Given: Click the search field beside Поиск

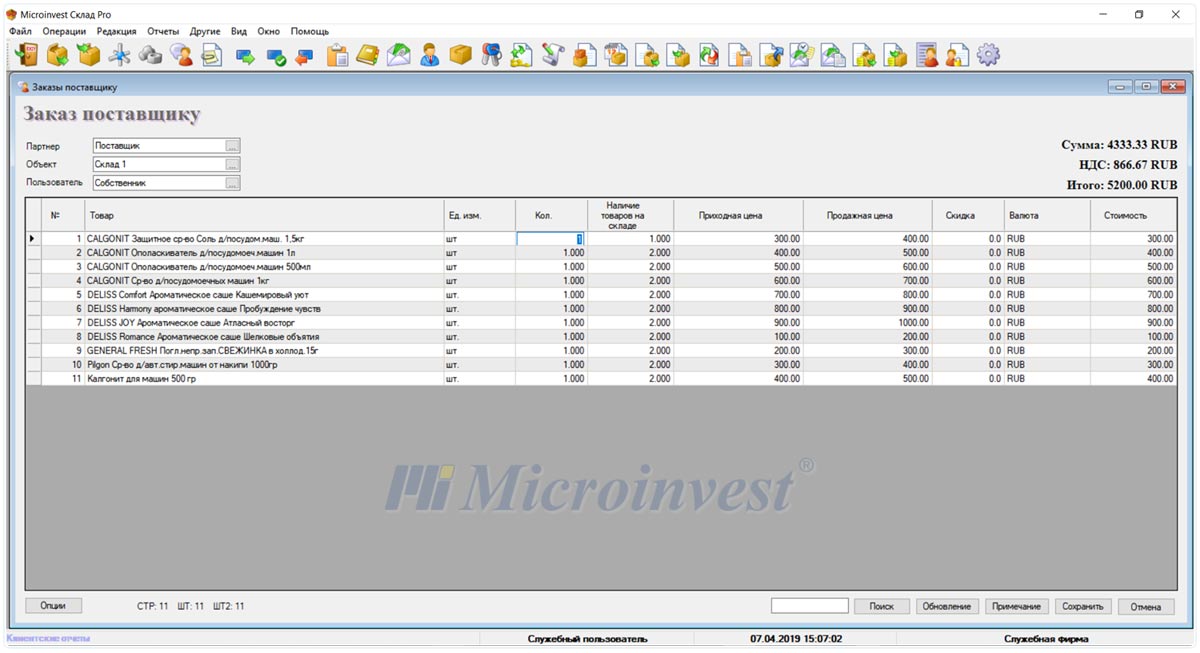Looking at the screenshot, I should click(809, 606).
